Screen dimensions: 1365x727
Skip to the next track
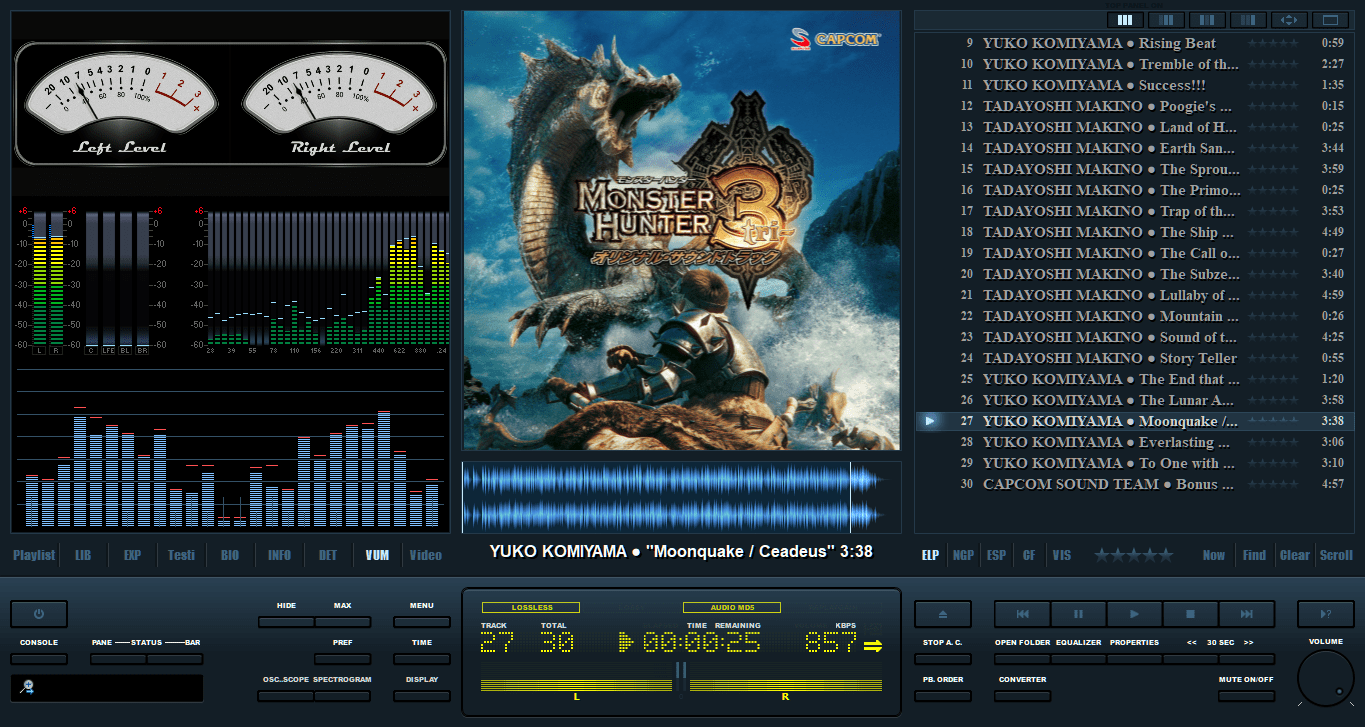pos(1246,614)
